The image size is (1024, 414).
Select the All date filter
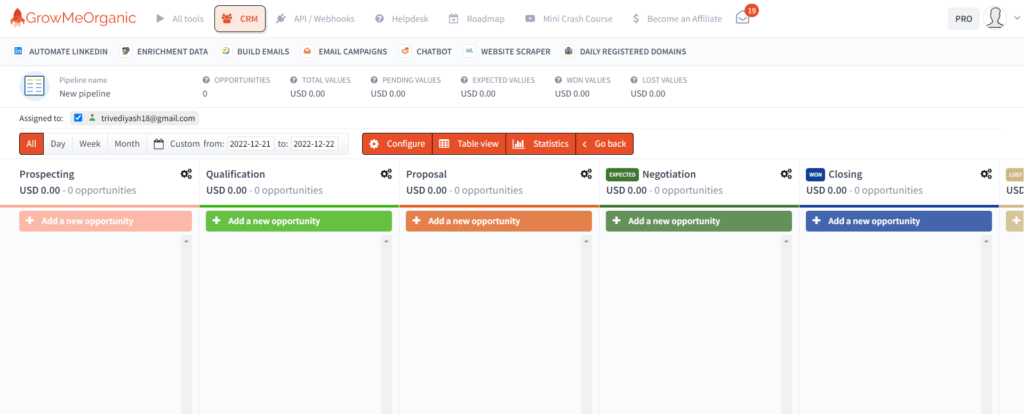(31, 144)
